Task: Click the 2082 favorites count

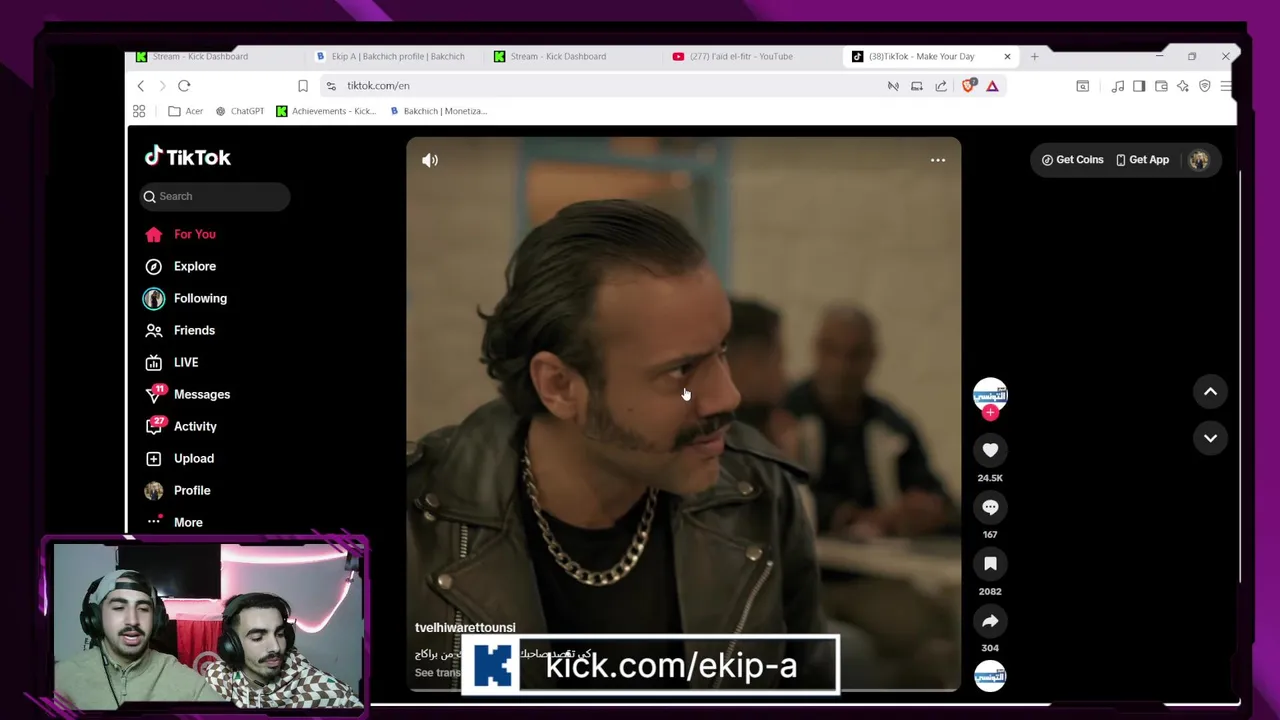Action: [990, 592]
